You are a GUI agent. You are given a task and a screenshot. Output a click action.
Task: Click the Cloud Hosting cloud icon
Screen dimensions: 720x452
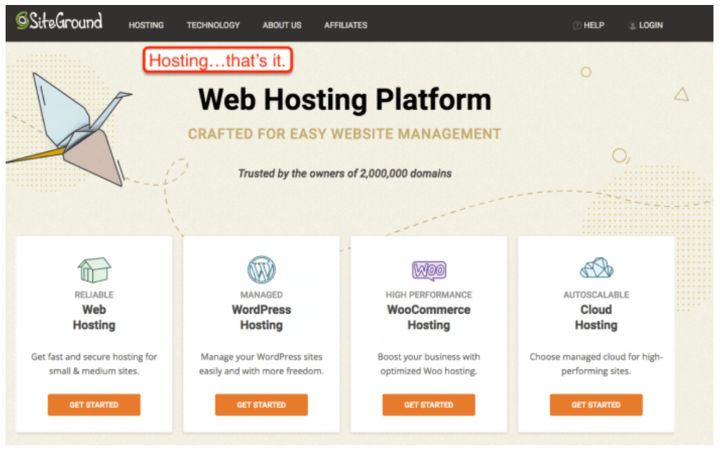(x=596, y=268)
